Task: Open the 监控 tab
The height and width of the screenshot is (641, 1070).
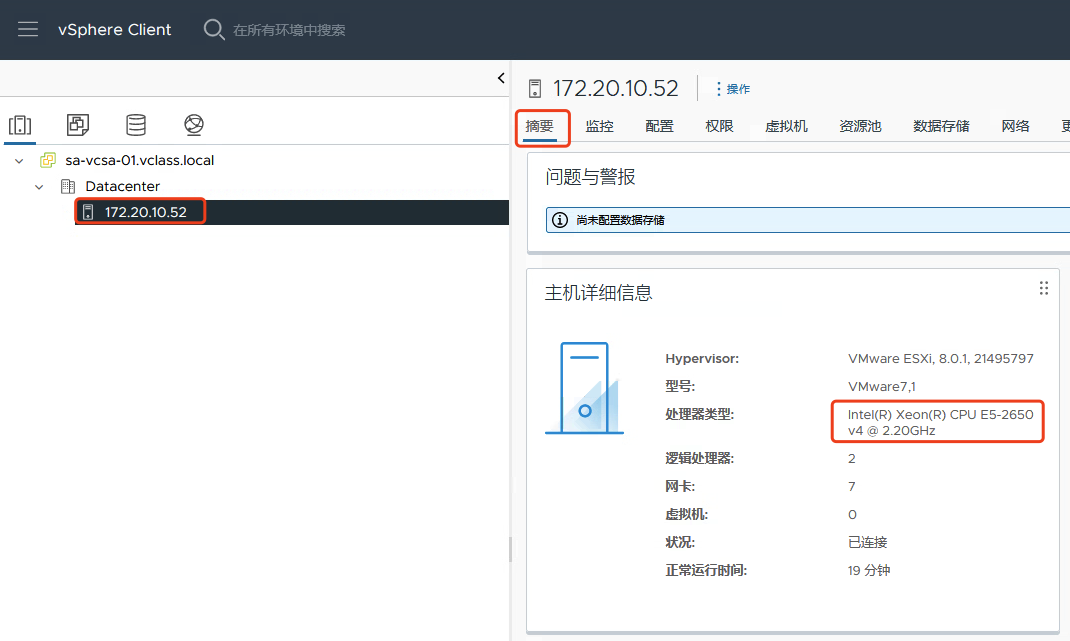Action: pos(600,126)
